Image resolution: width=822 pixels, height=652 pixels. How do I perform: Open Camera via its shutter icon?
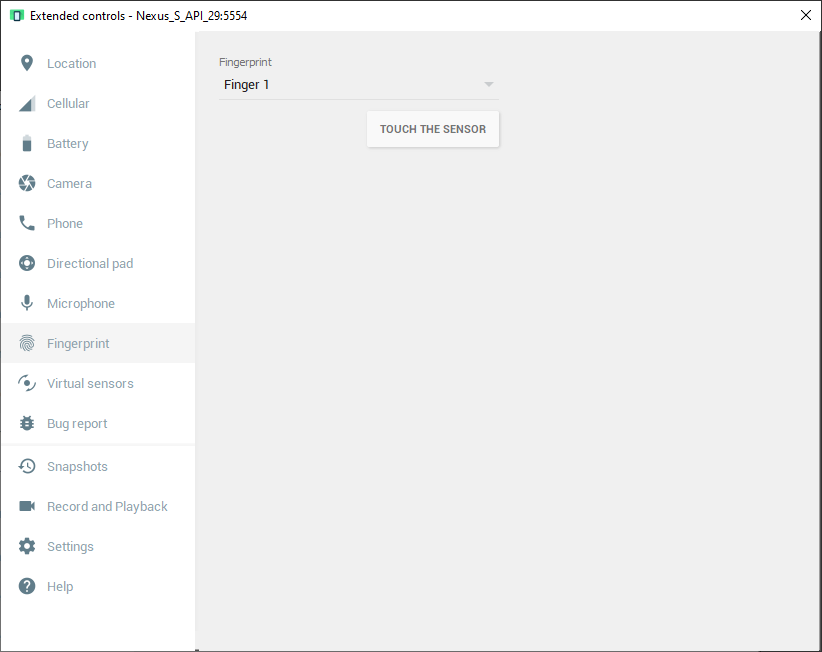pyautogui.click(x=27, y=184)
